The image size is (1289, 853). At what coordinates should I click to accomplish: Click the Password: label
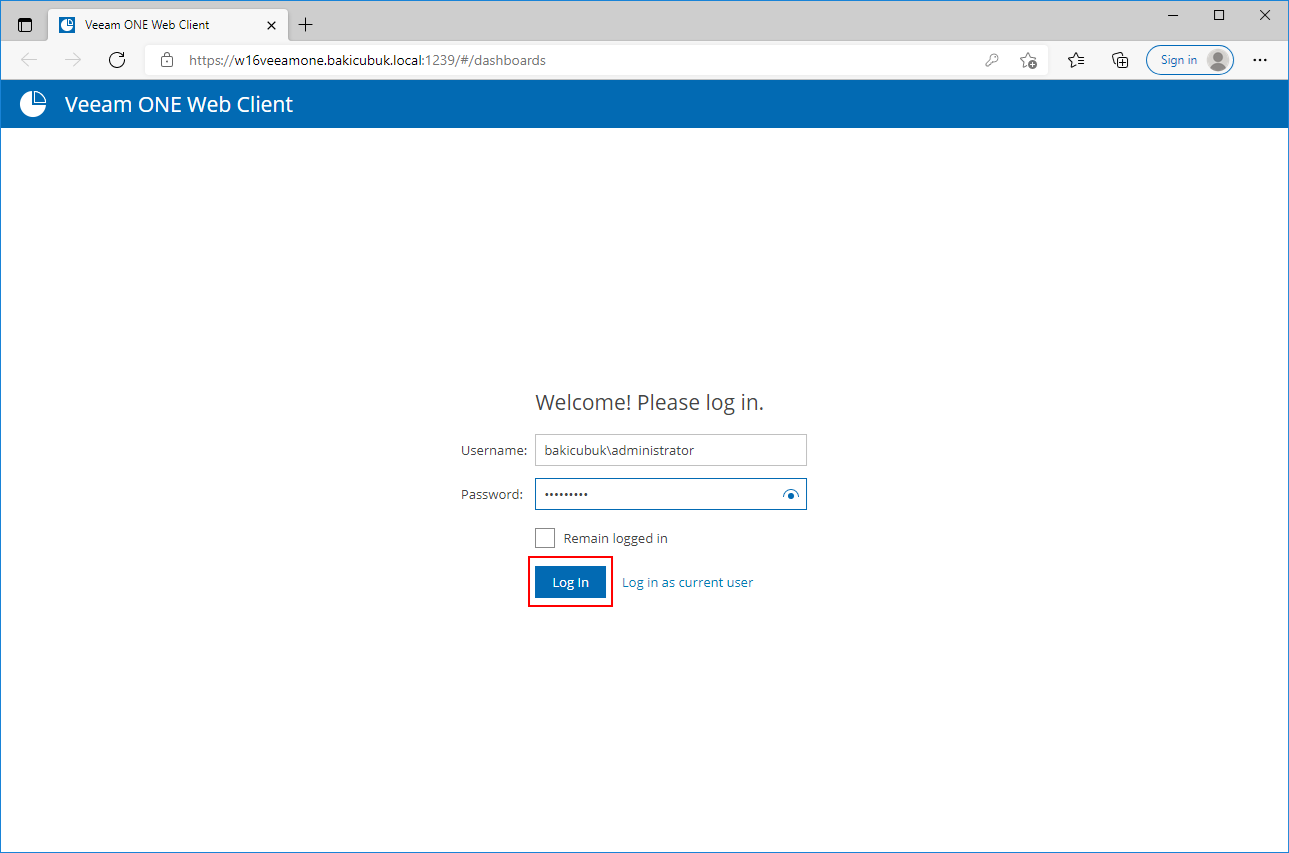pyautogui.click(x=492, y=494)
